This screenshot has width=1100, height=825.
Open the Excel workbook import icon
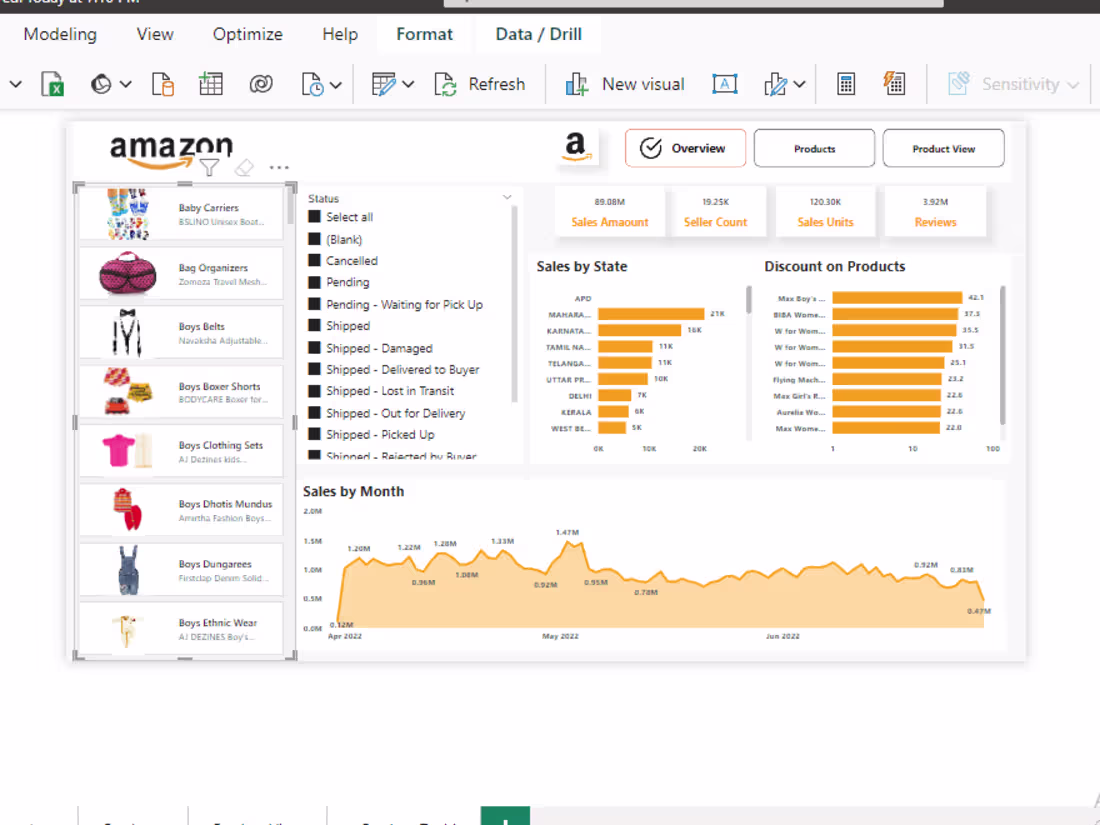pyautogui.click(x=52, y=84)
